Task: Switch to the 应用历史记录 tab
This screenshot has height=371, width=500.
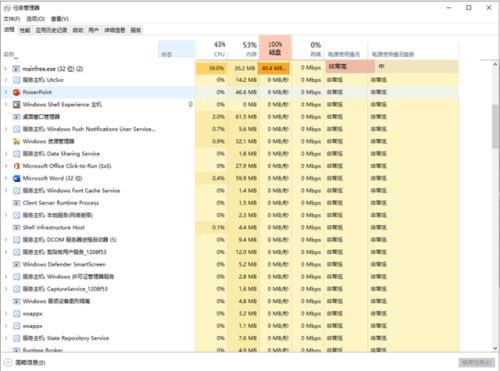Action: pyautogui.click(x=51, y=30)
